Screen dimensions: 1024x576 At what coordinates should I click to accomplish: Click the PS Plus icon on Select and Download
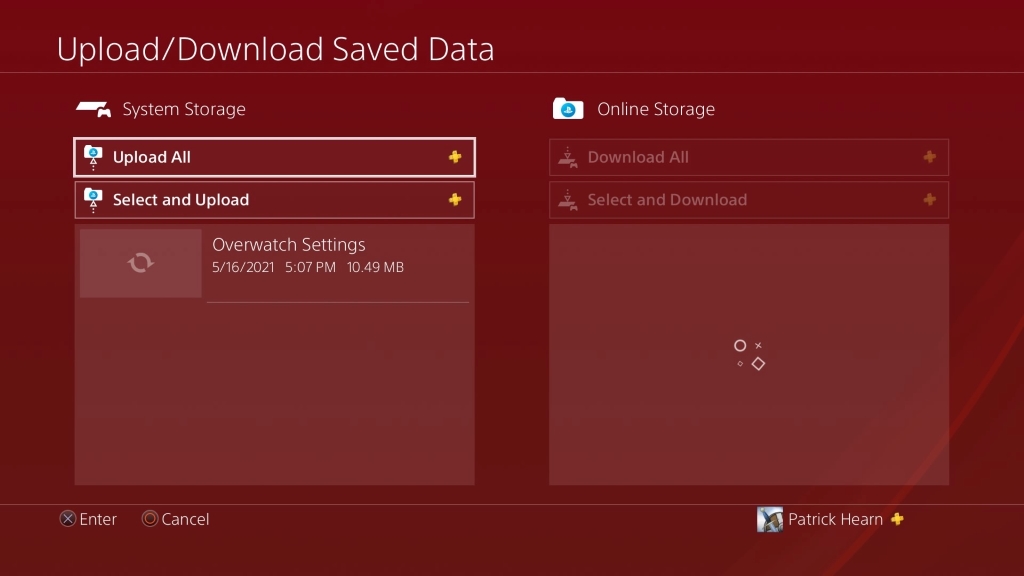tap(929, 200)
